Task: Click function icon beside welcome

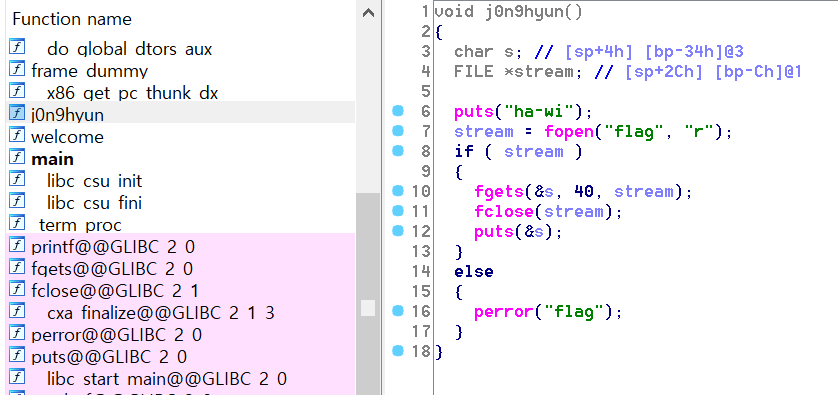Action: (x=17, y=135)
